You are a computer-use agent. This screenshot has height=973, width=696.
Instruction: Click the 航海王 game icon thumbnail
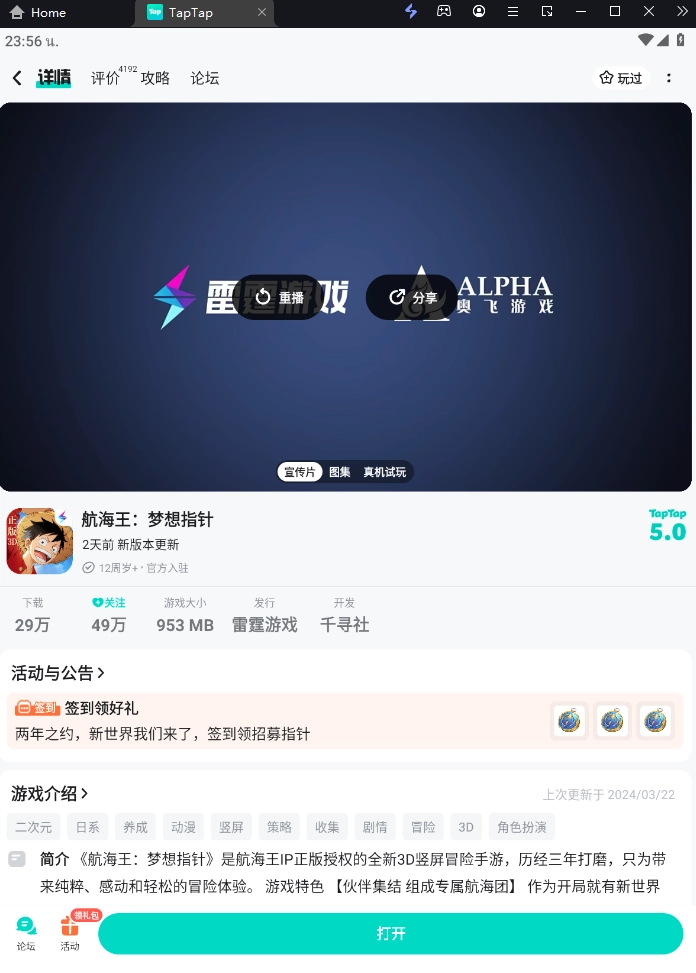(x=40, y=541)
